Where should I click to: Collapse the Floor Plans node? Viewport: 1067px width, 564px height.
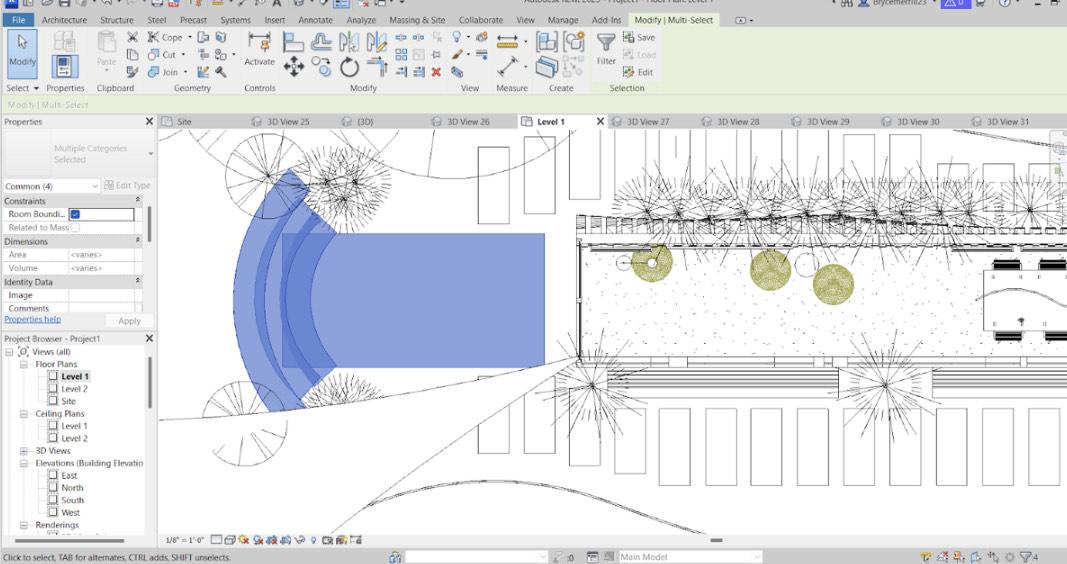point(24,364)
